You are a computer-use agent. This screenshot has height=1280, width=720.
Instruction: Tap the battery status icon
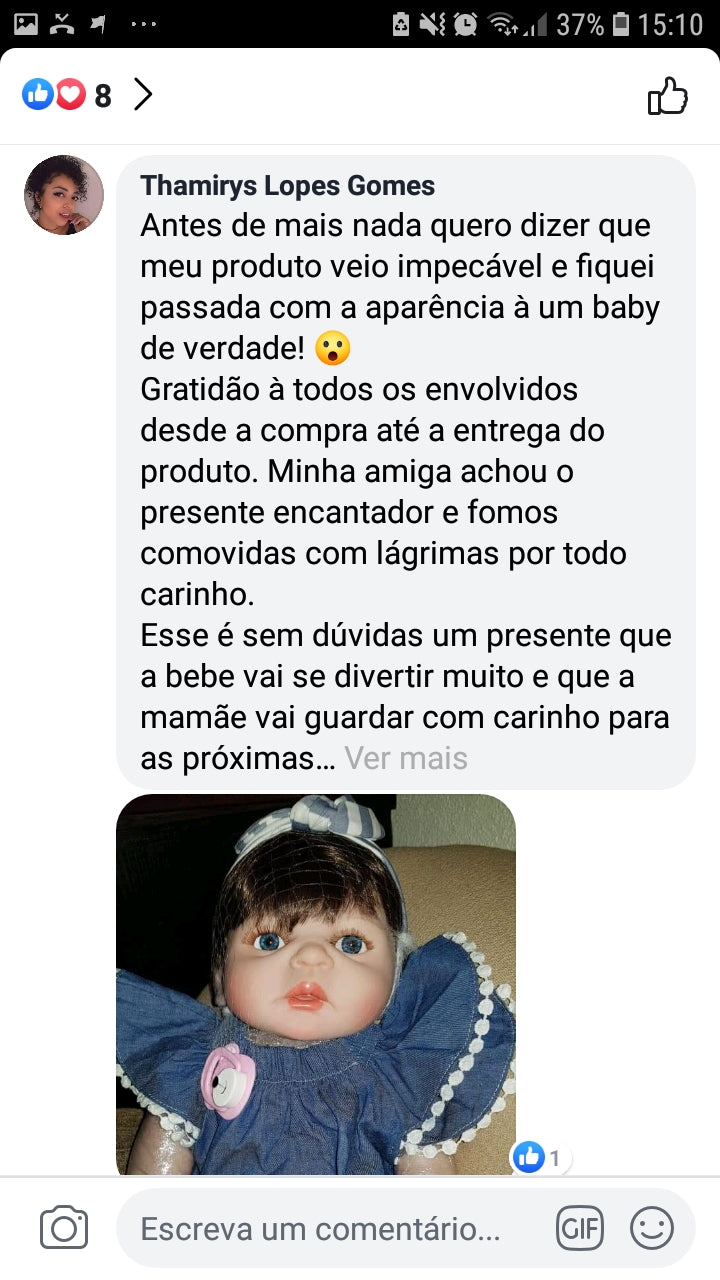(x=621, y=23)
